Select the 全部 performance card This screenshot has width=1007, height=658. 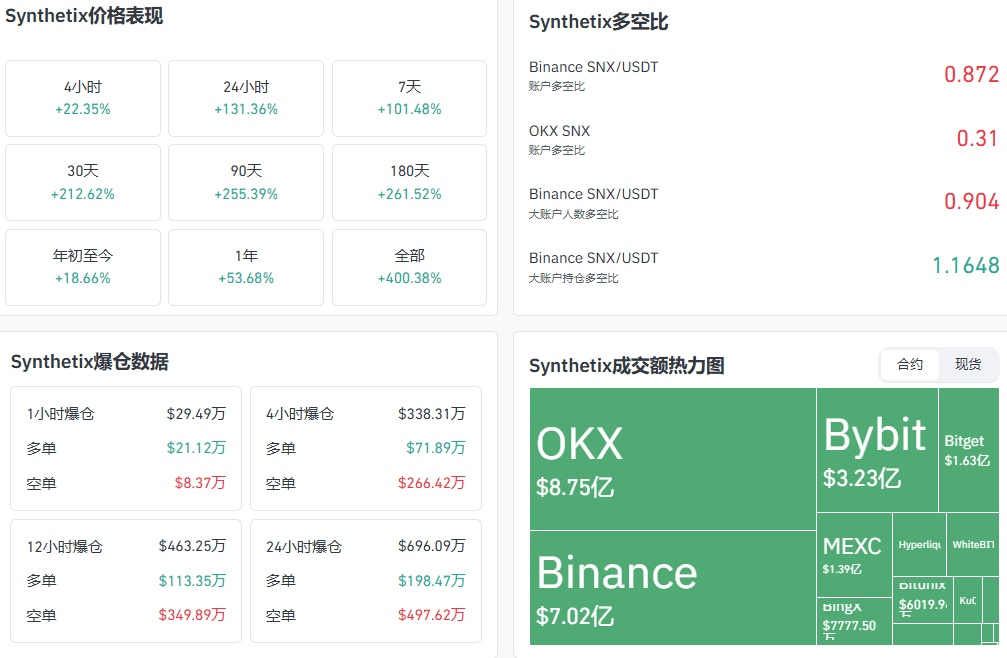(409, 267)
